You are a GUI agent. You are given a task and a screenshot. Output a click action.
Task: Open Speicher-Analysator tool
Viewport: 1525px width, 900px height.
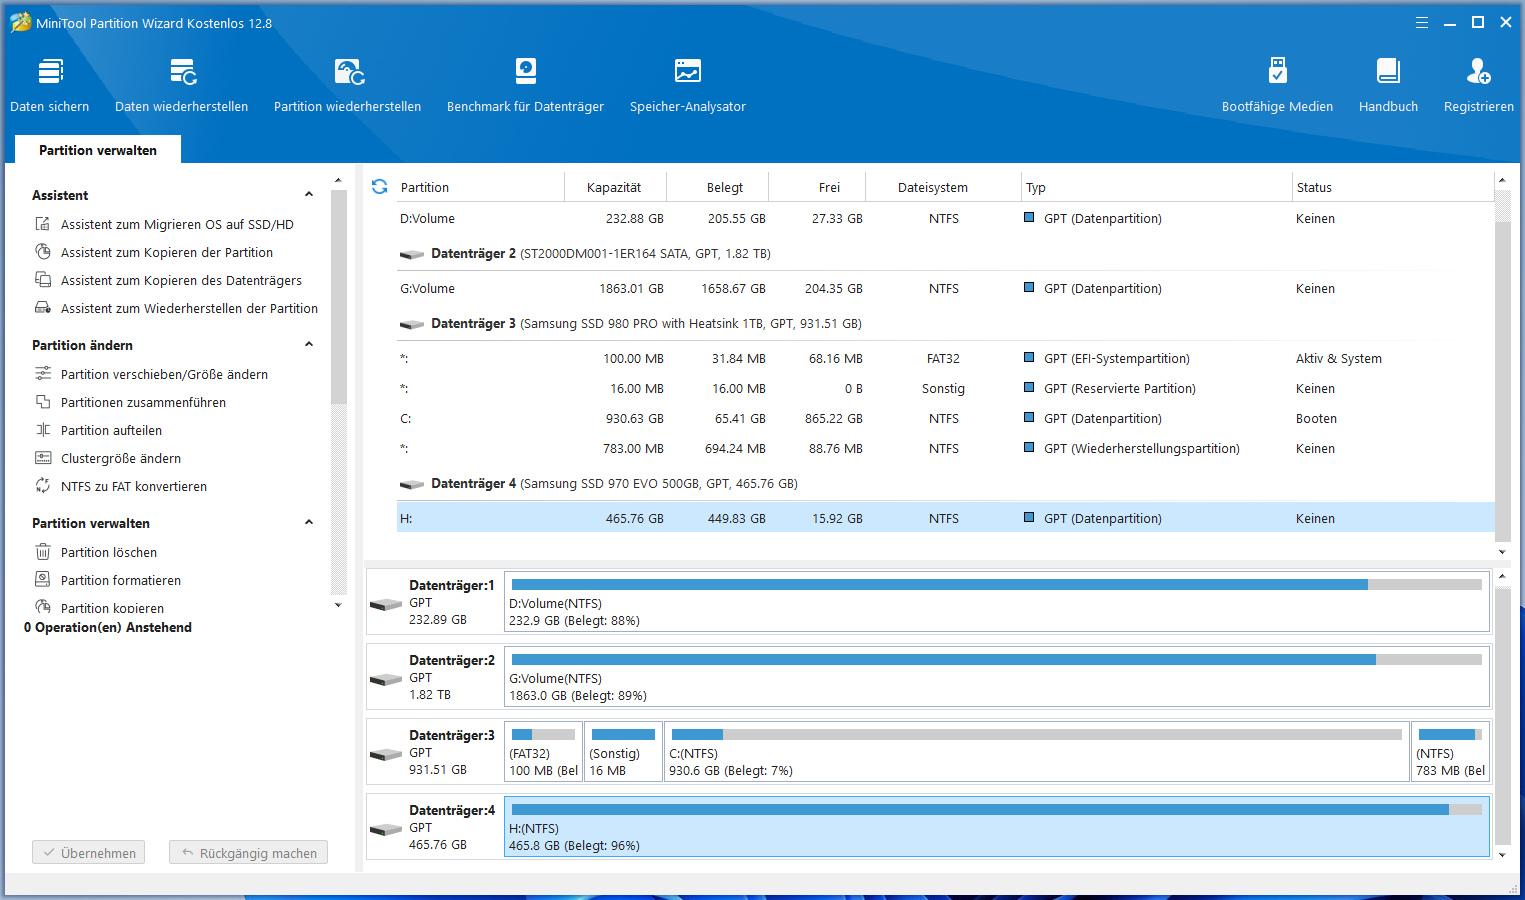coord(688,86)
